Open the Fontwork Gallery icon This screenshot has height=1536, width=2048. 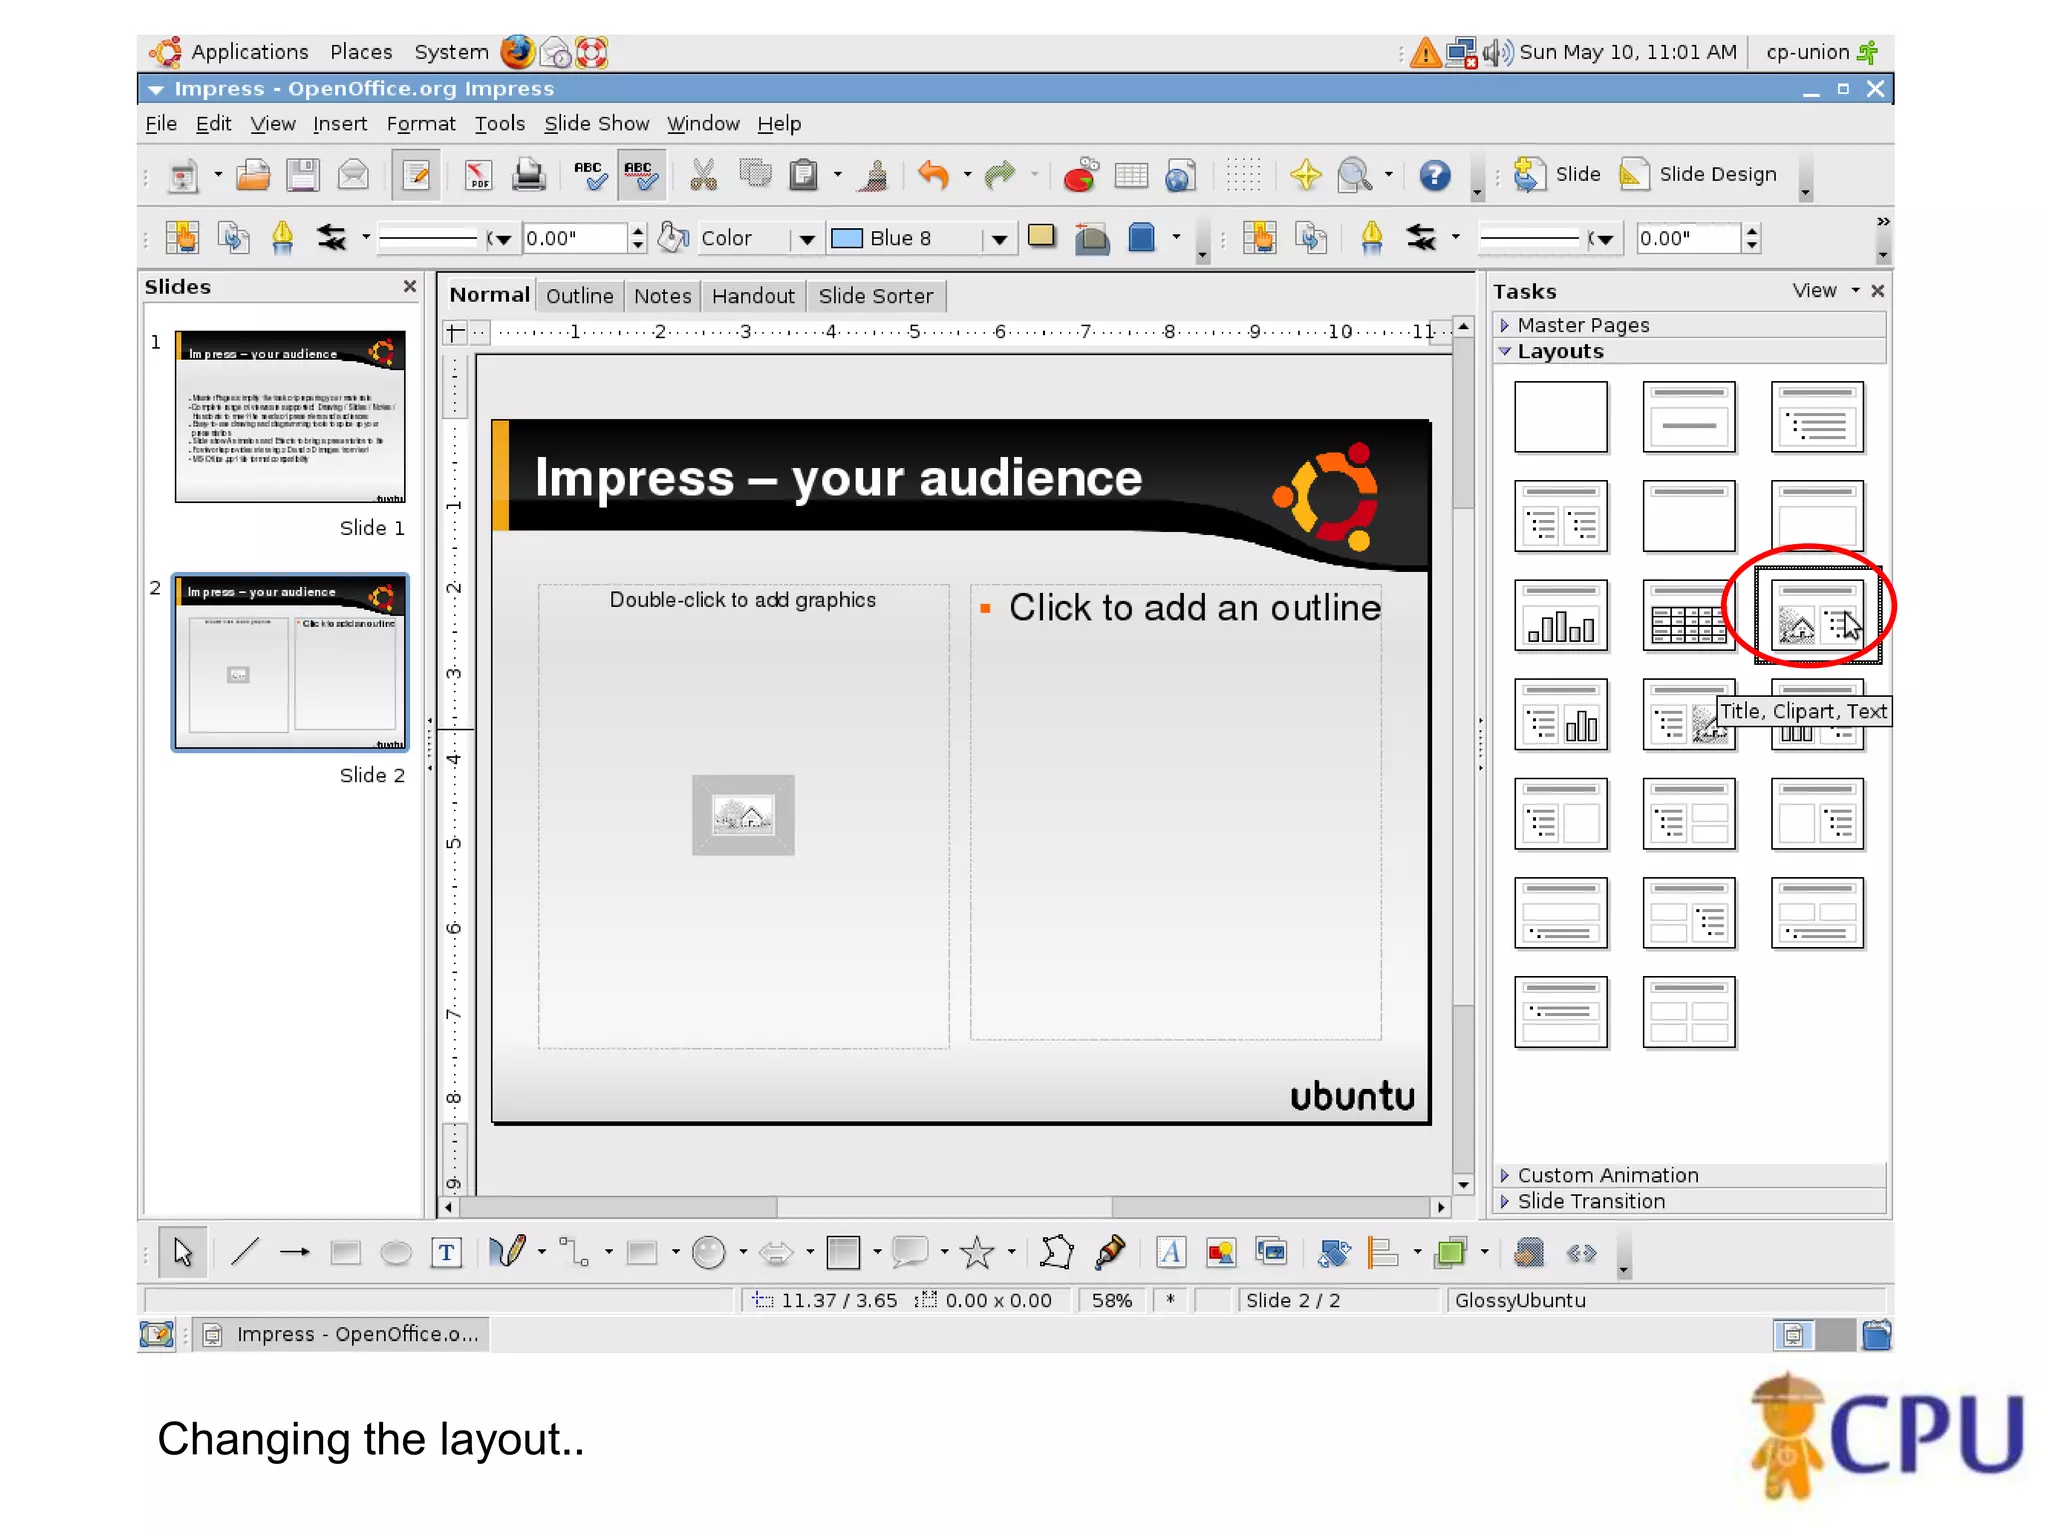[x=1170, y=1252]
